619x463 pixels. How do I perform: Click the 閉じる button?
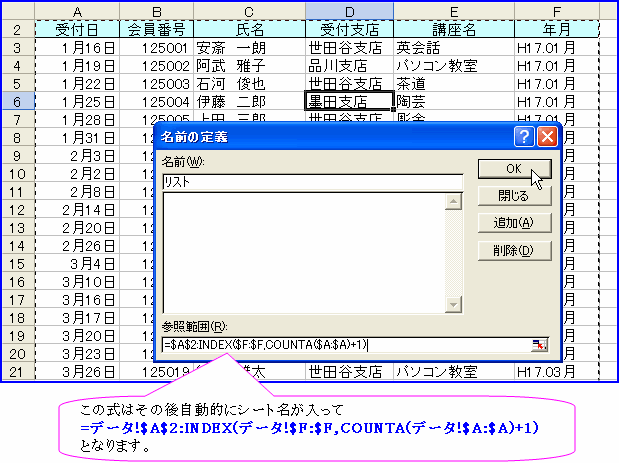[x=514, y=196]
